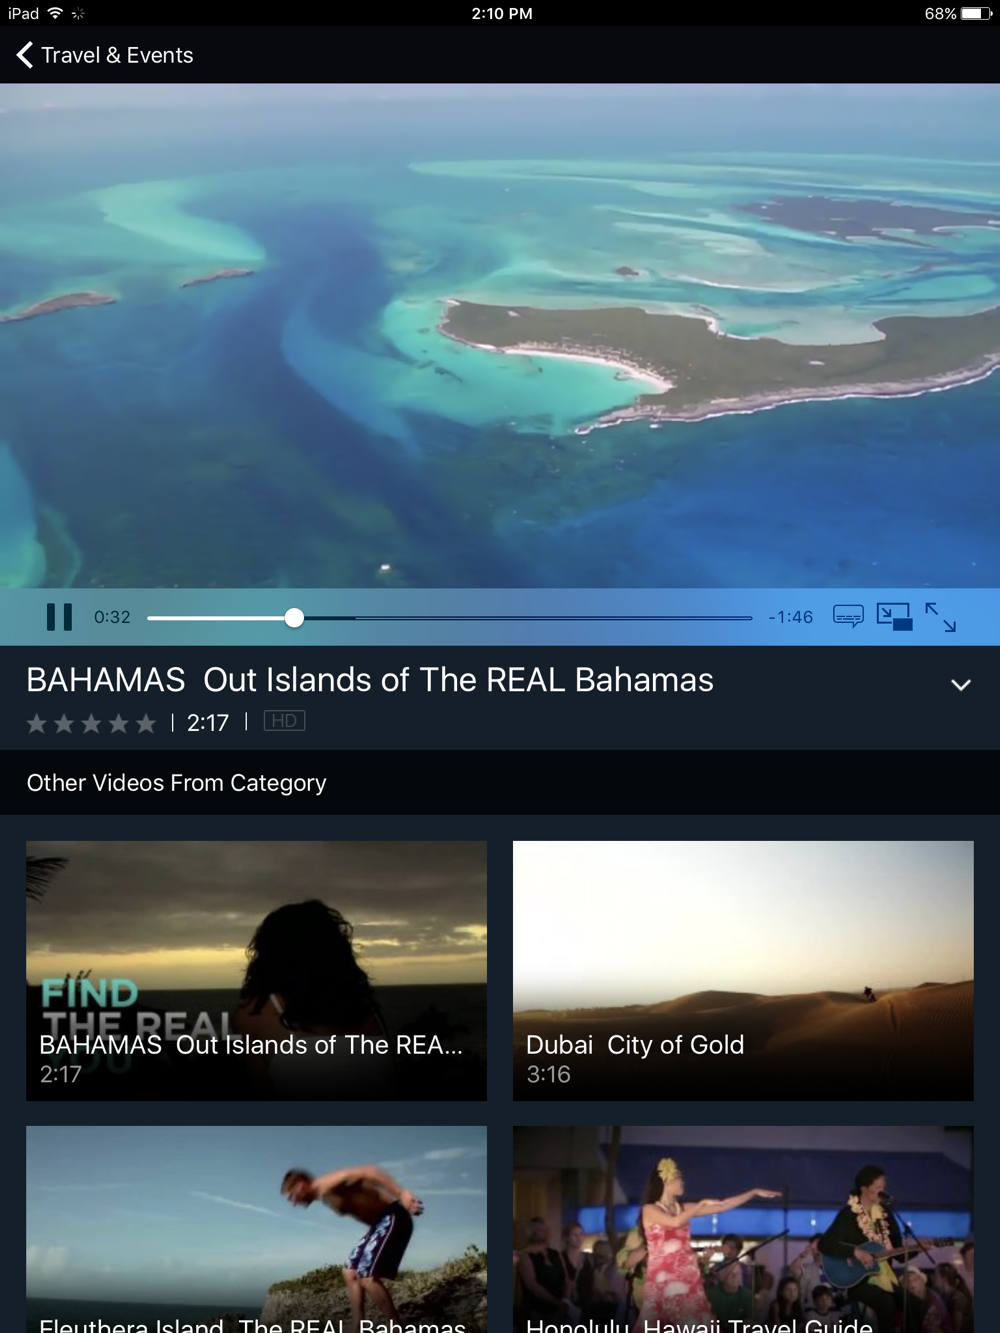Open BAHAMAS Out Islands thumbnail video
This screenshot has height=1333, width=1000.
(256, 971)
